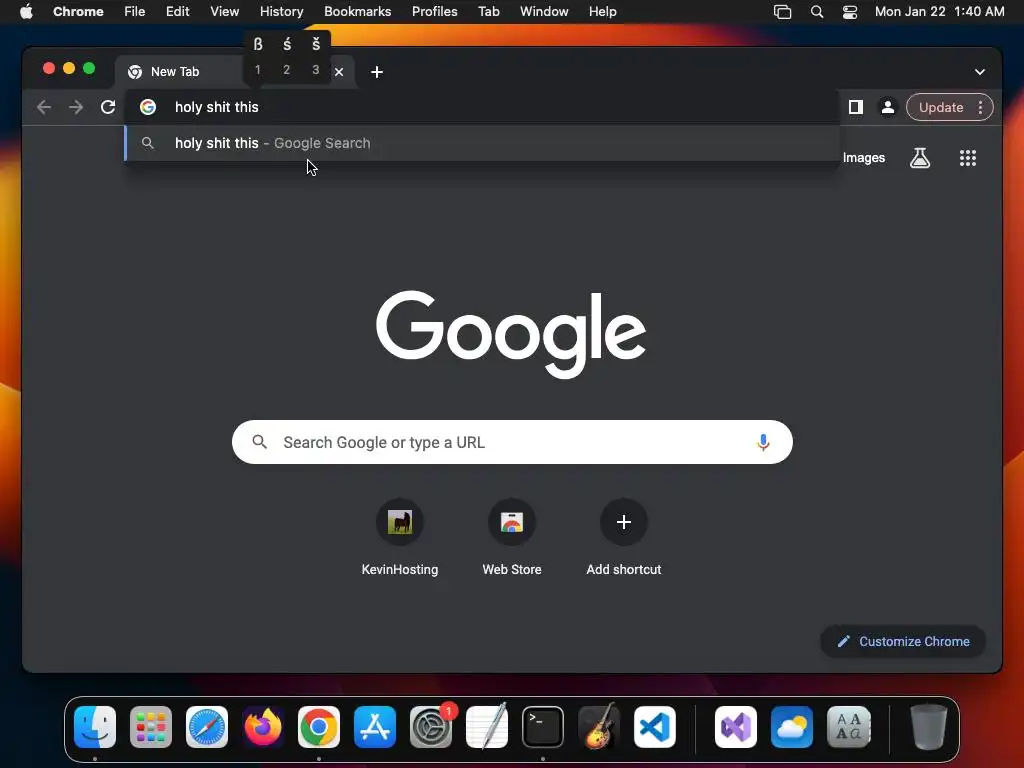Click the date and time in menu bar

(x=939, y=12)
